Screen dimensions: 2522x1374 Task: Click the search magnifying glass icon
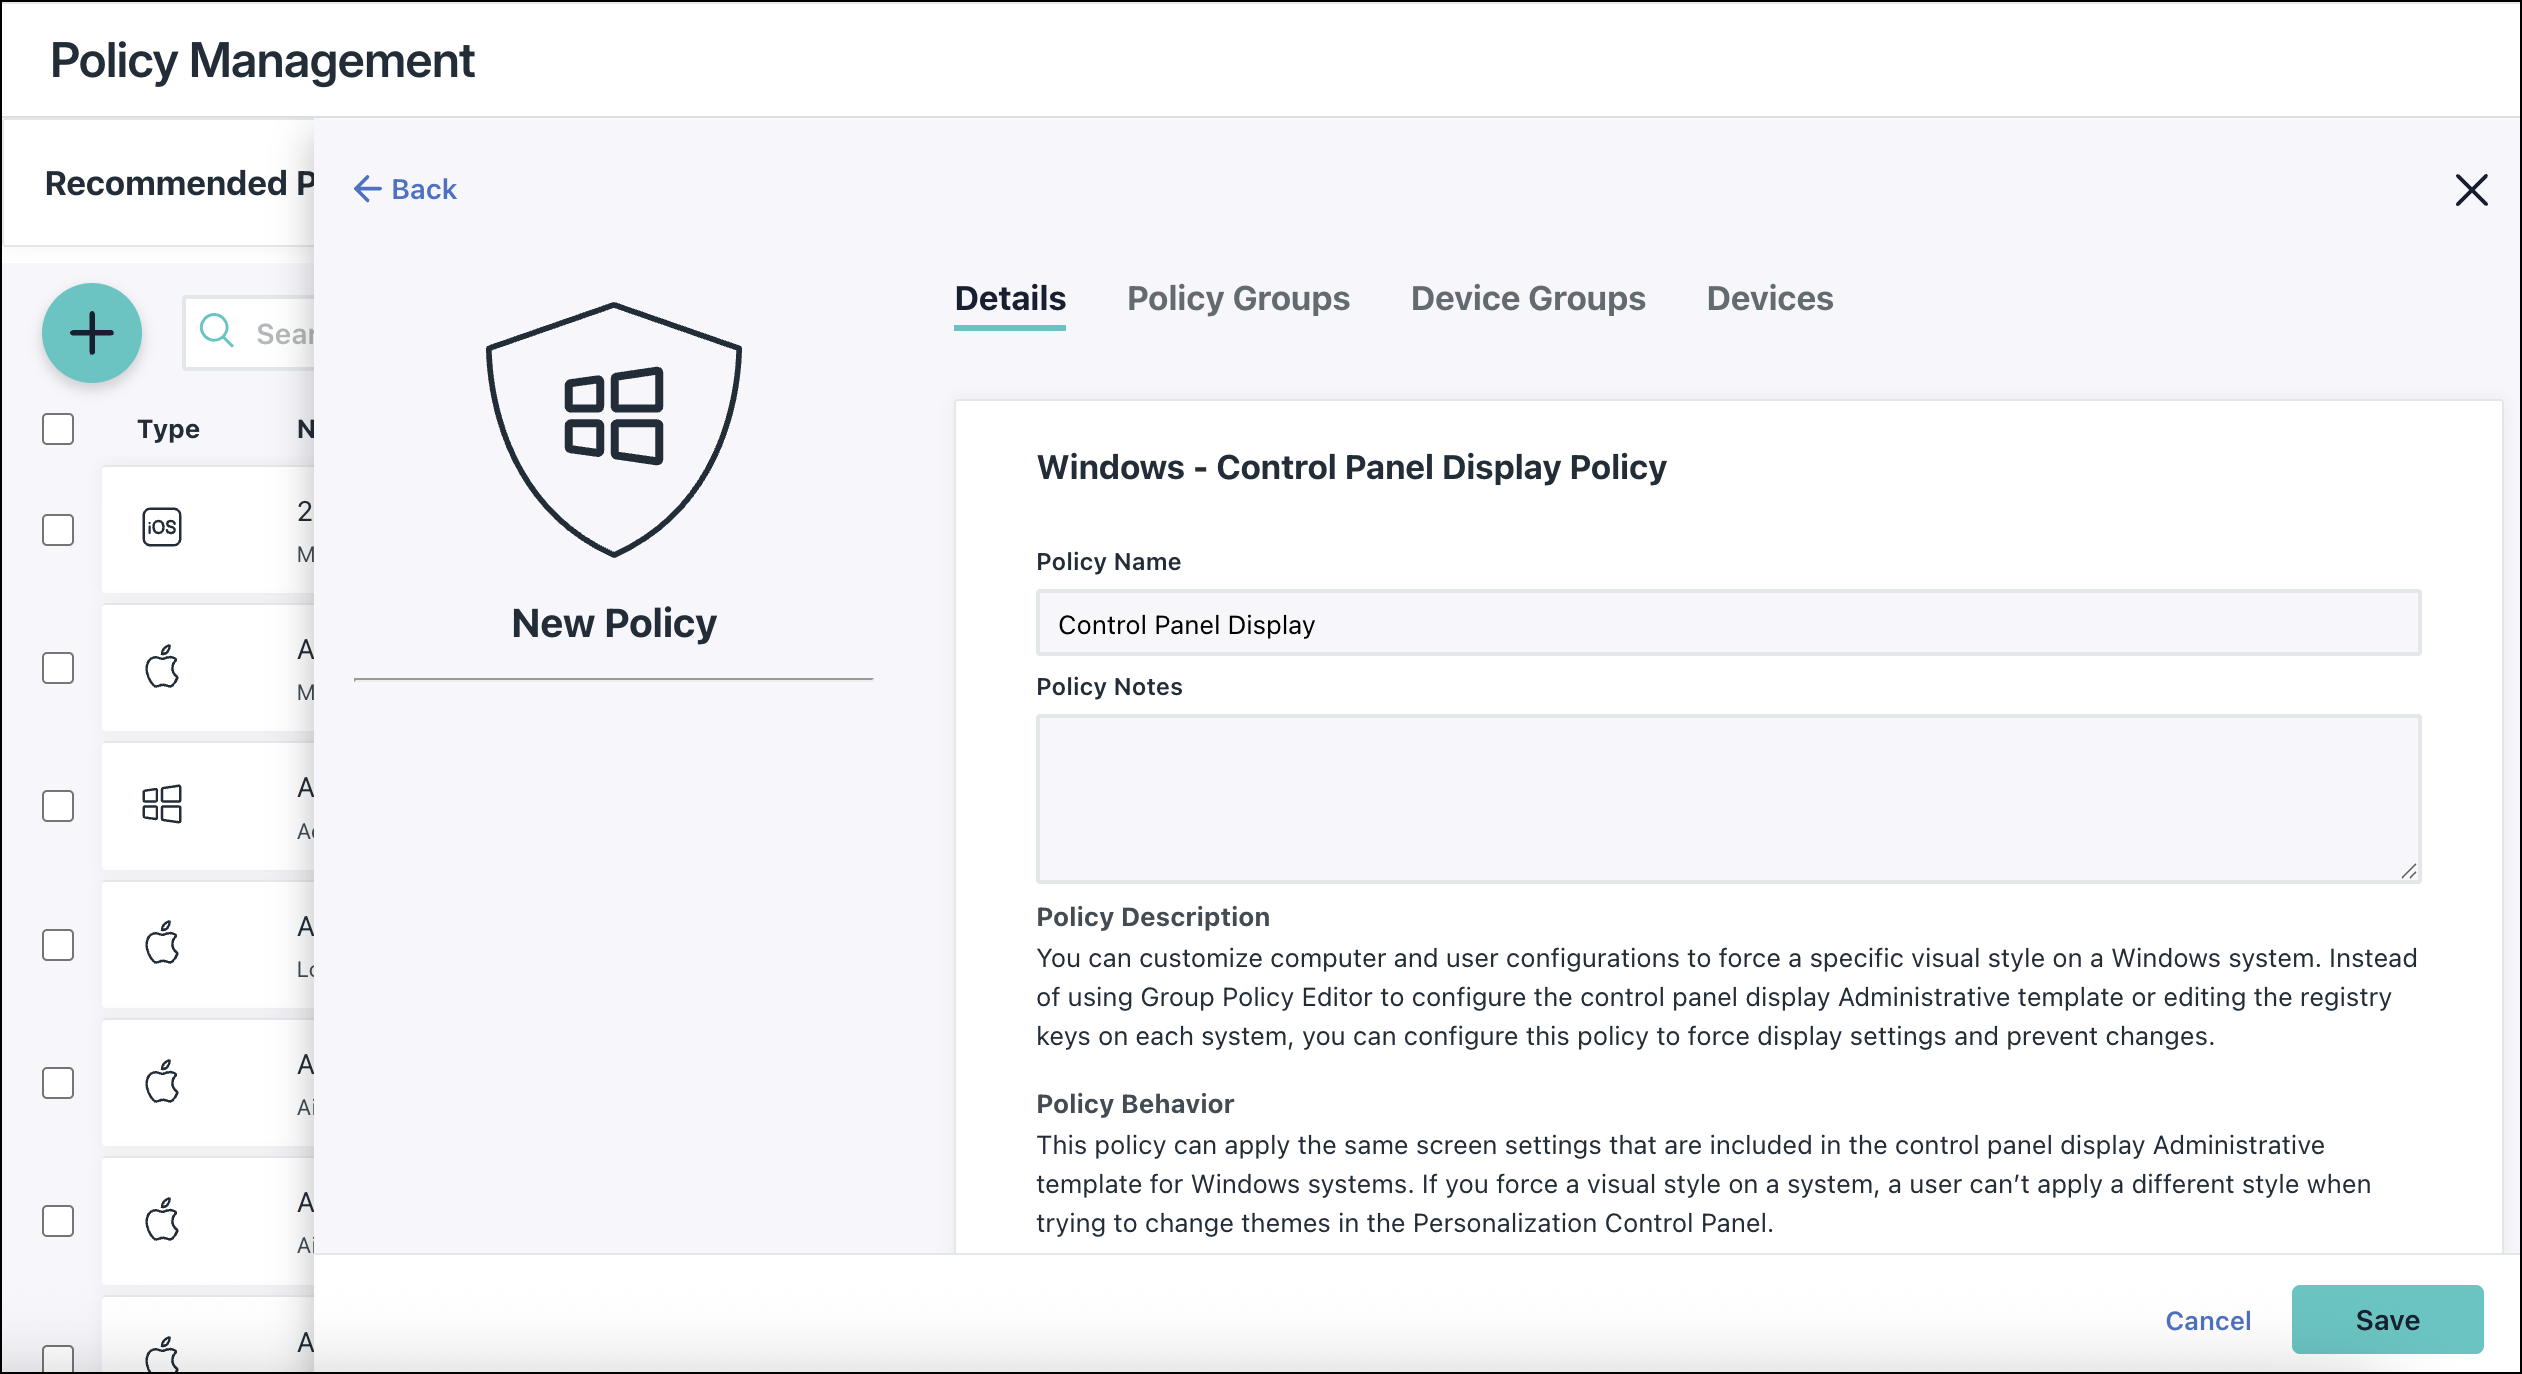(218, 331)
